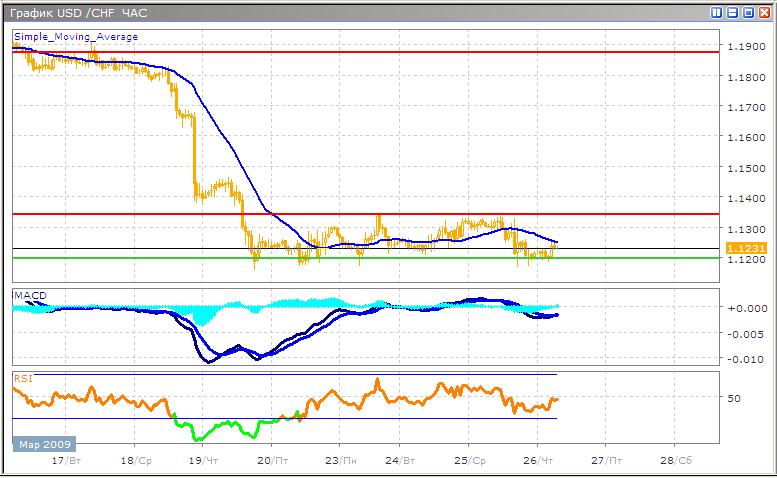Image resolution: width=777 pixels, height=478 pixels.
Task: Click the 1.1231 current price tag
Action: point(744,248)
